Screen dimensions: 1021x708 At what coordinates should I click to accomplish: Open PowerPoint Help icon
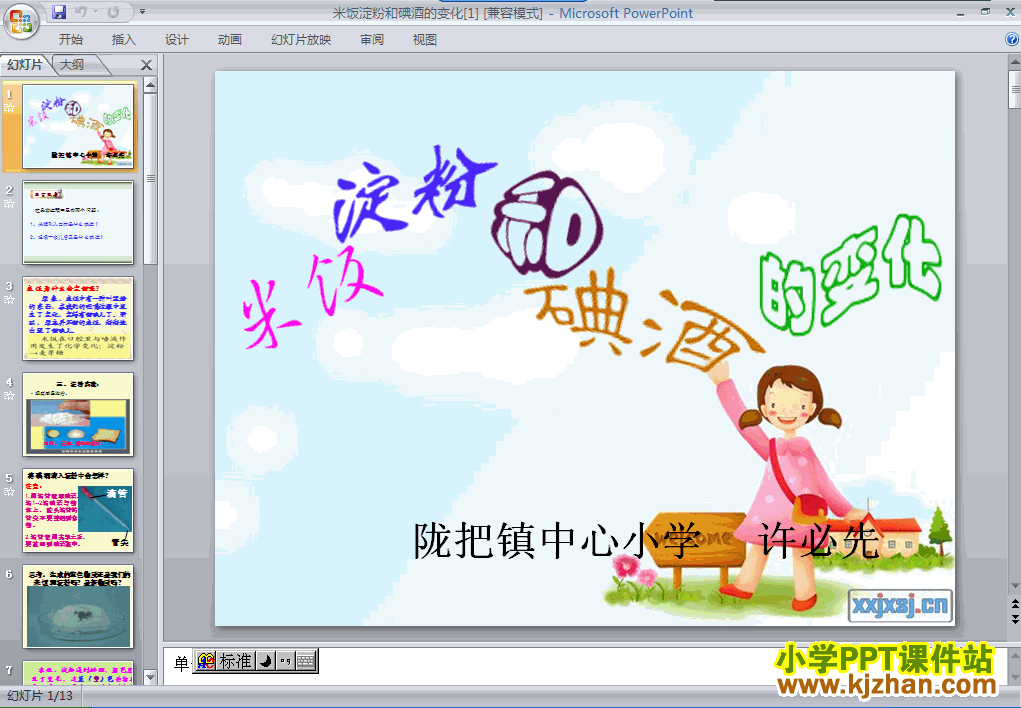click(1012, 39)
